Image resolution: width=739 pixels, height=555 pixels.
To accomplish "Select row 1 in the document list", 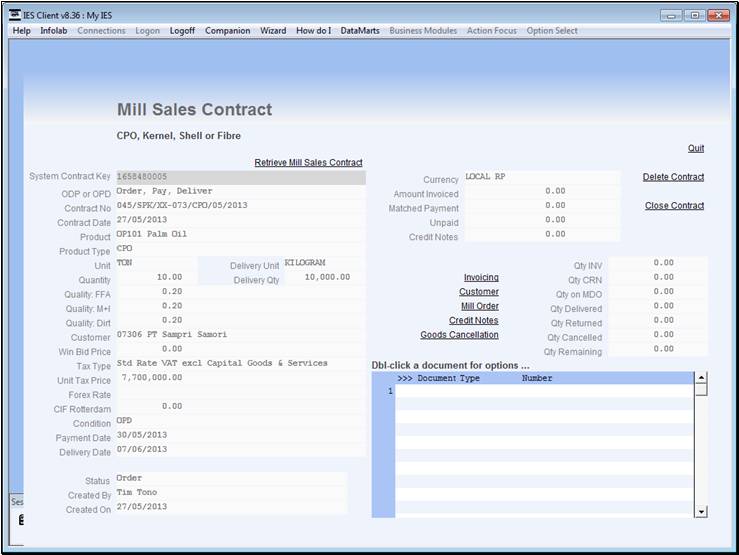I will coord(544,391).
